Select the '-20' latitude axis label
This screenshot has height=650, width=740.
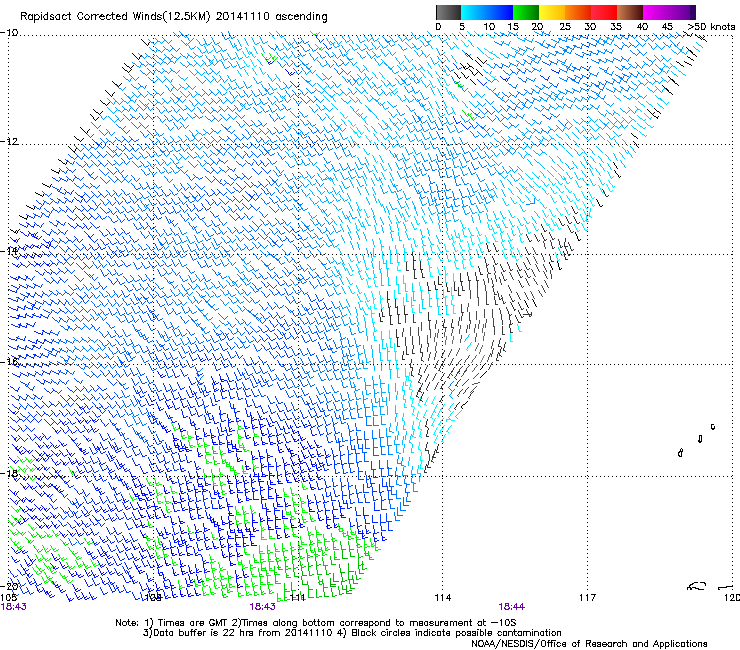[9, 586]
